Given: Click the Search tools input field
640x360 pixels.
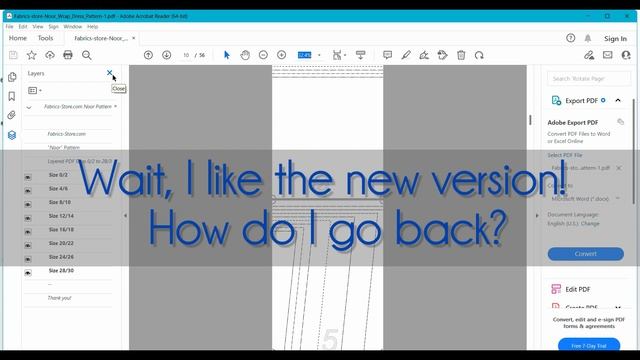Looking at the screenshot, I should (589, 78).
